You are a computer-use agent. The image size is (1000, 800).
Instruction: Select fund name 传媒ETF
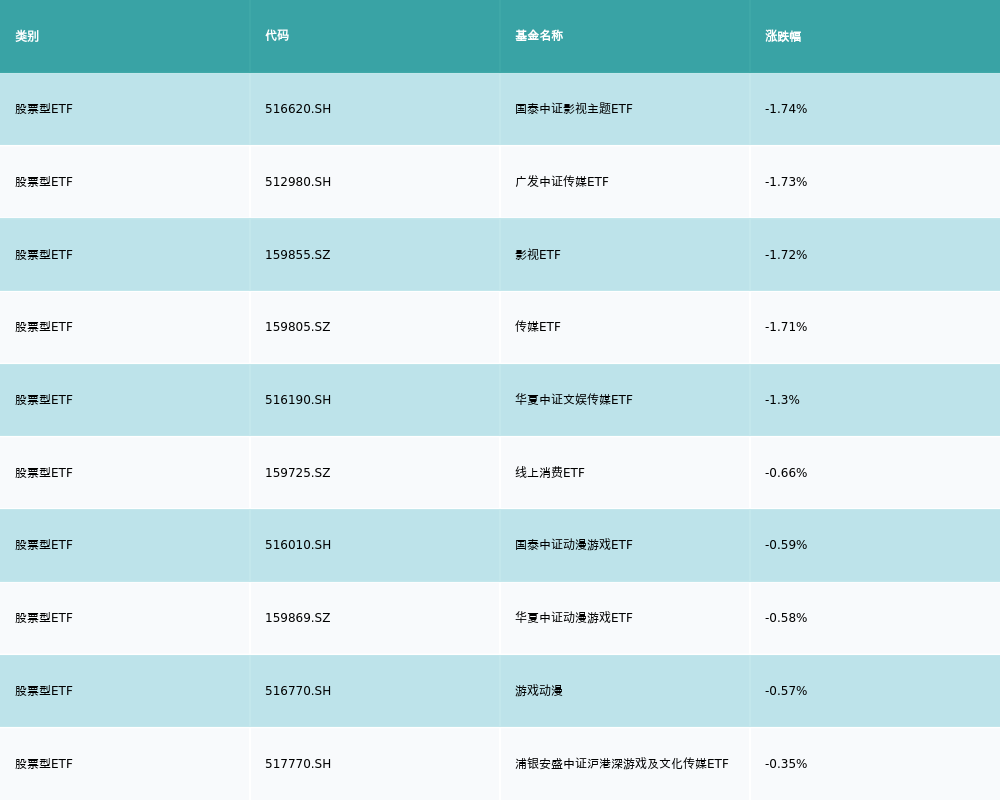pos(538,327)
